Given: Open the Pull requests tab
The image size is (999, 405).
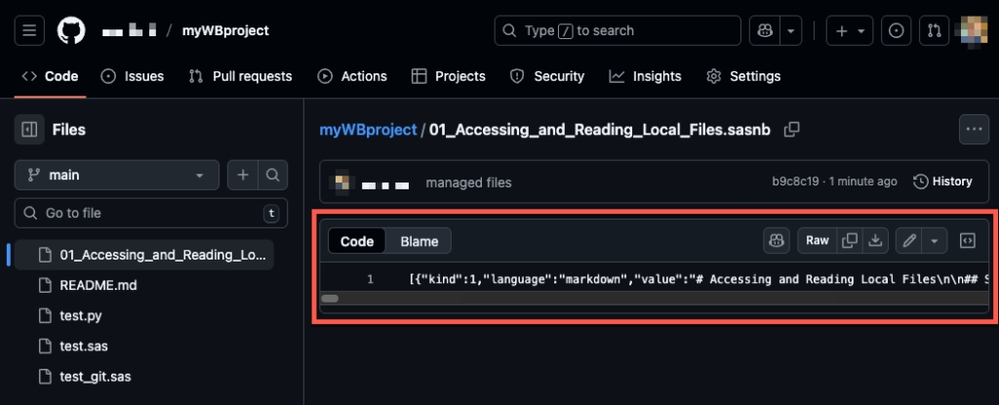Looking at the screenshot, I should click(240, 76).
